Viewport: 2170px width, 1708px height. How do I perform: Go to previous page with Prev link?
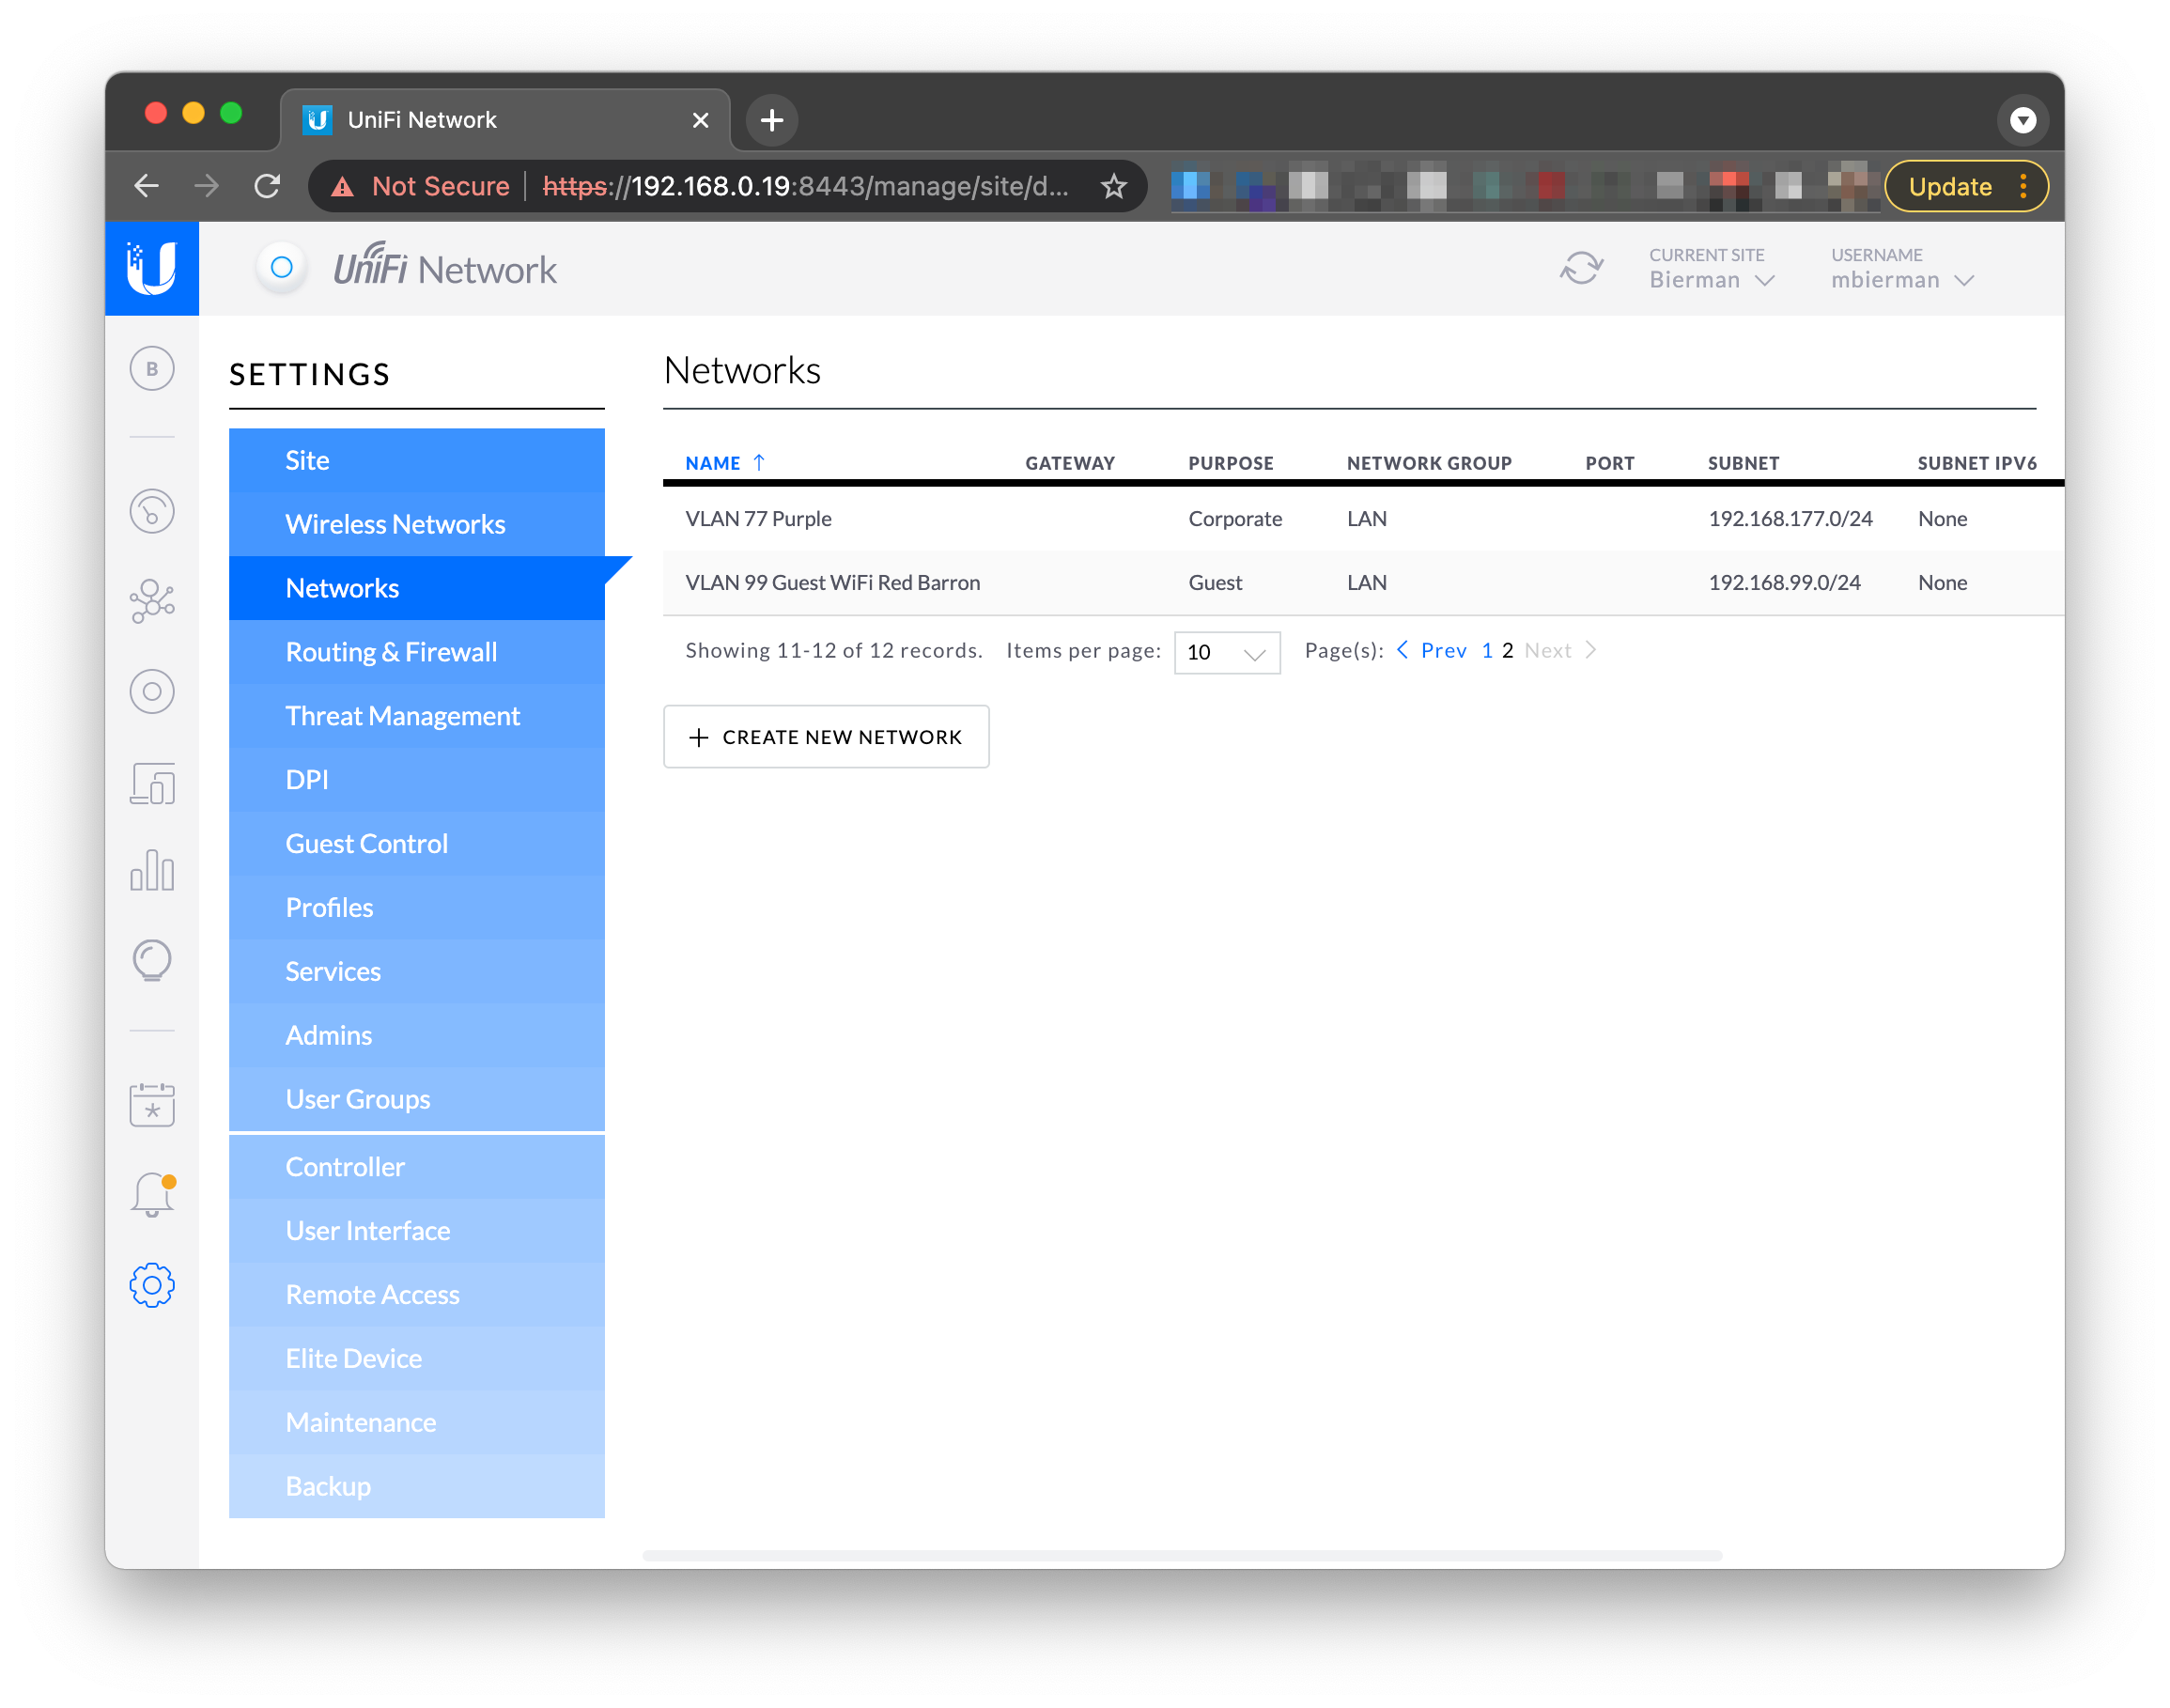coord(1442,651)
